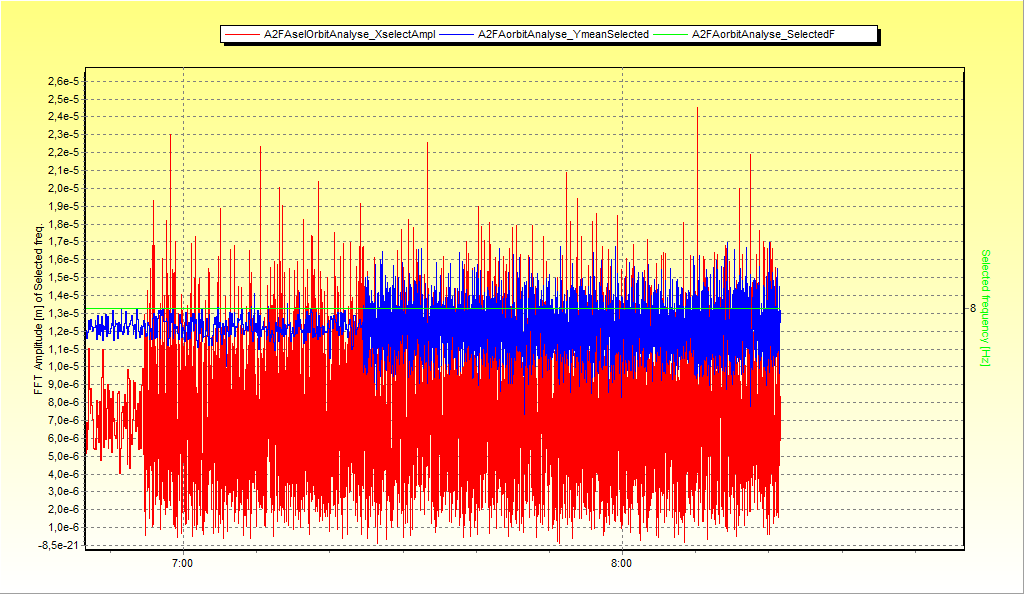The image size is (1024, 594).
Task: Click the green line swatch in legend
Action: point(671,35)
